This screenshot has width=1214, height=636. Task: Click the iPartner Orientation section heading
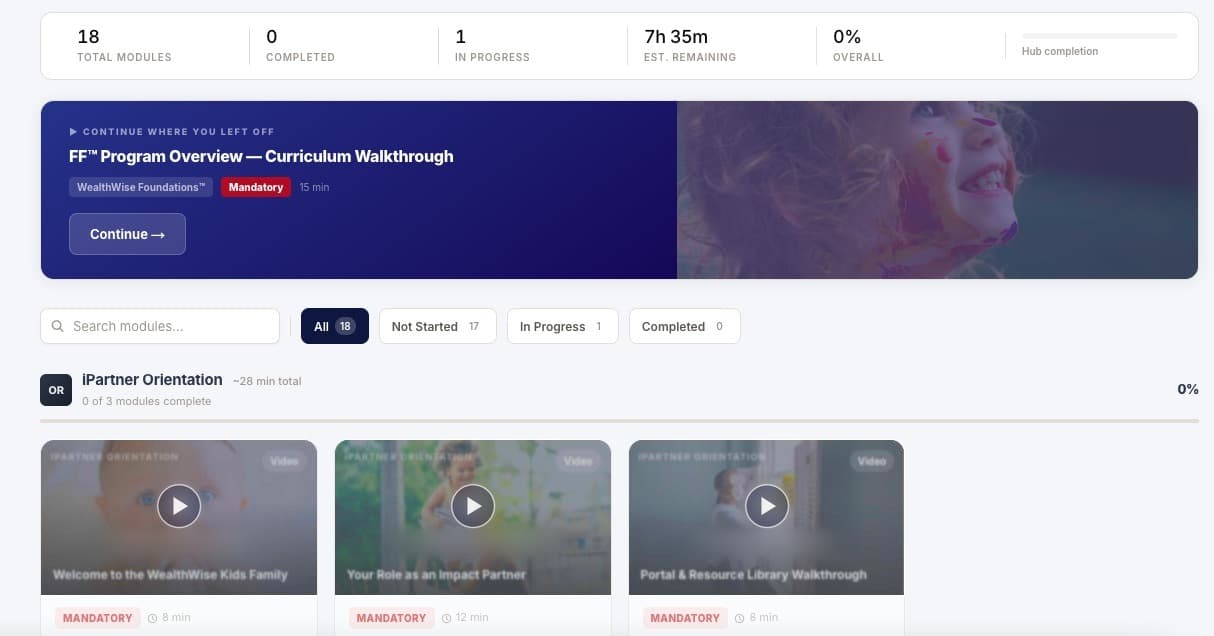click(152, 380)
